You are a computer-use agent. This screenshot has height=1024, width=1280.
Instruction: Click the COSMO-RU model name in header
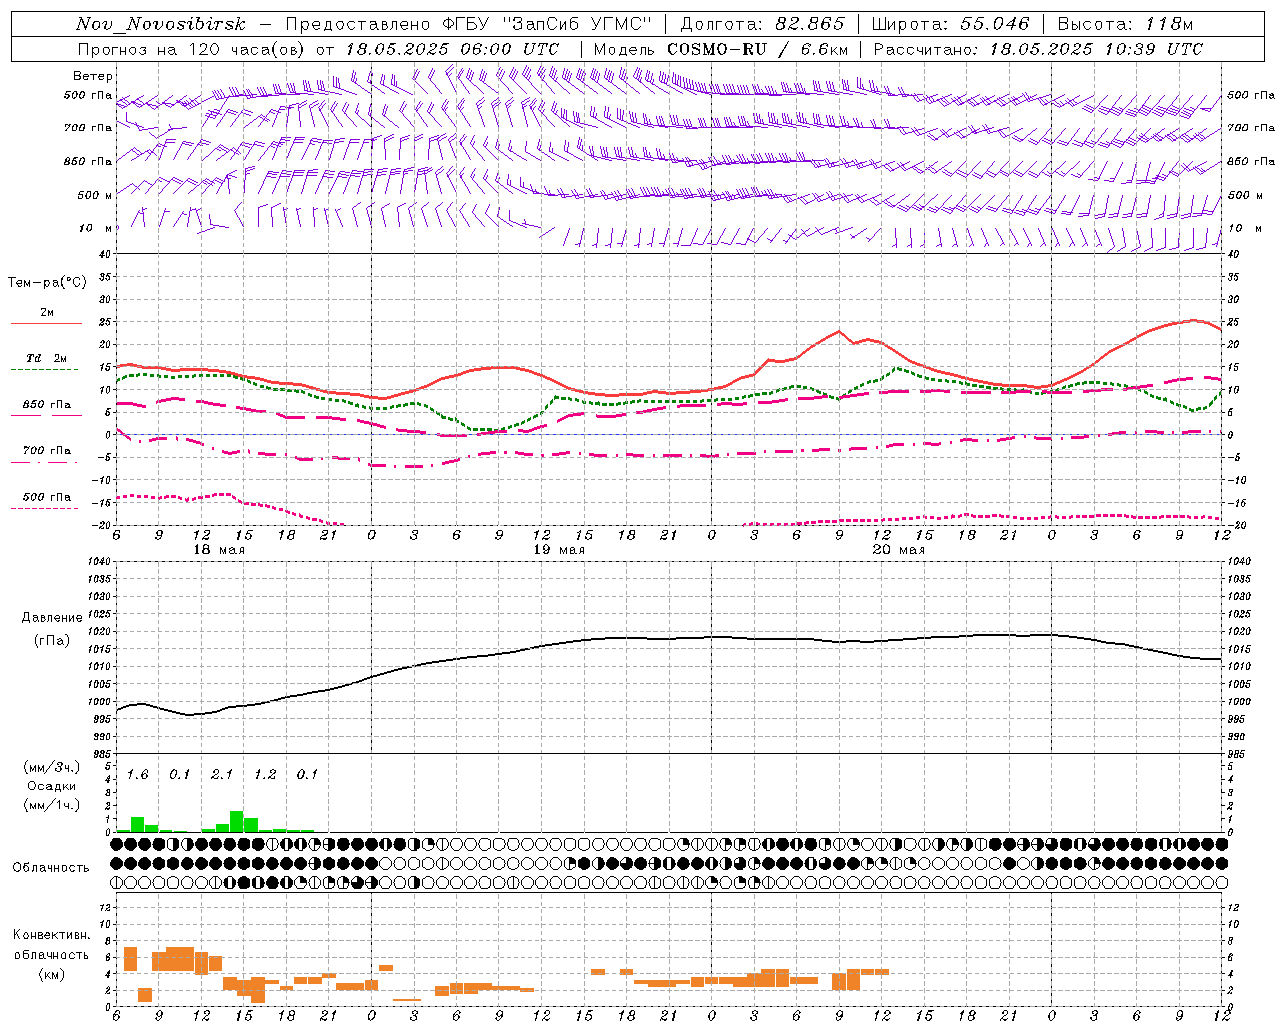click(716, 49)
